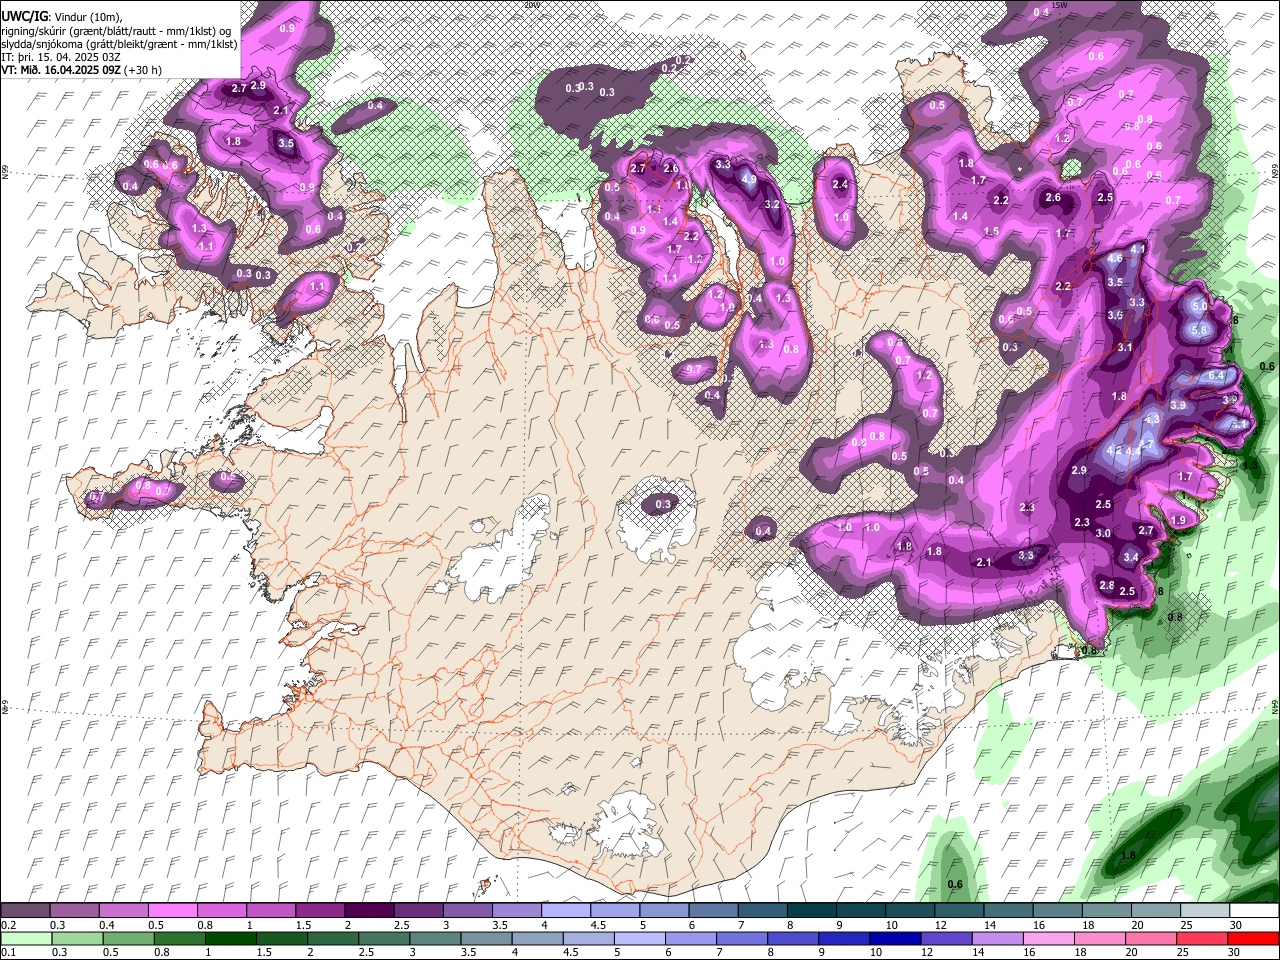The height and width of the screenshot is (960, 1280).
Task: Click the 4.6 value on the map
Action: pos(1116,258)
